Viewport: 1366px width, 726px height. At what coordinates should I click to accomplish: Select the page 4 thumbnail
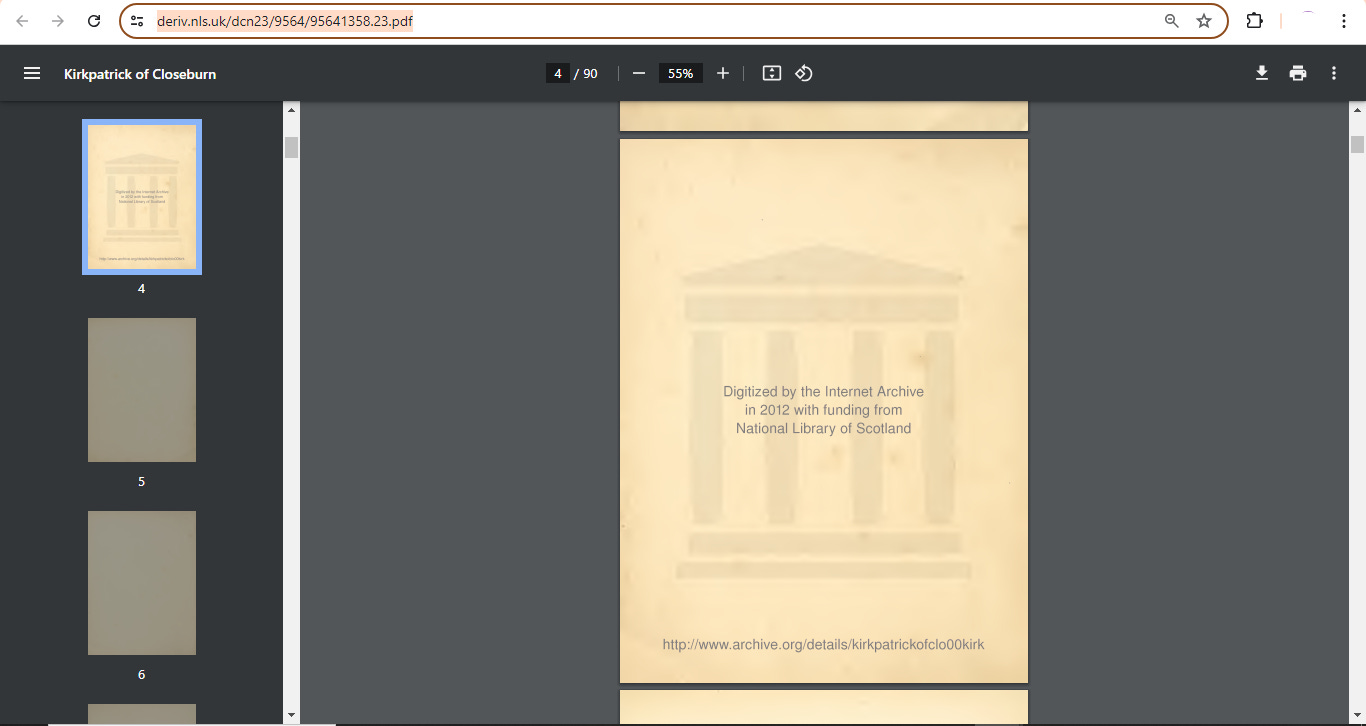click(142, 197)
